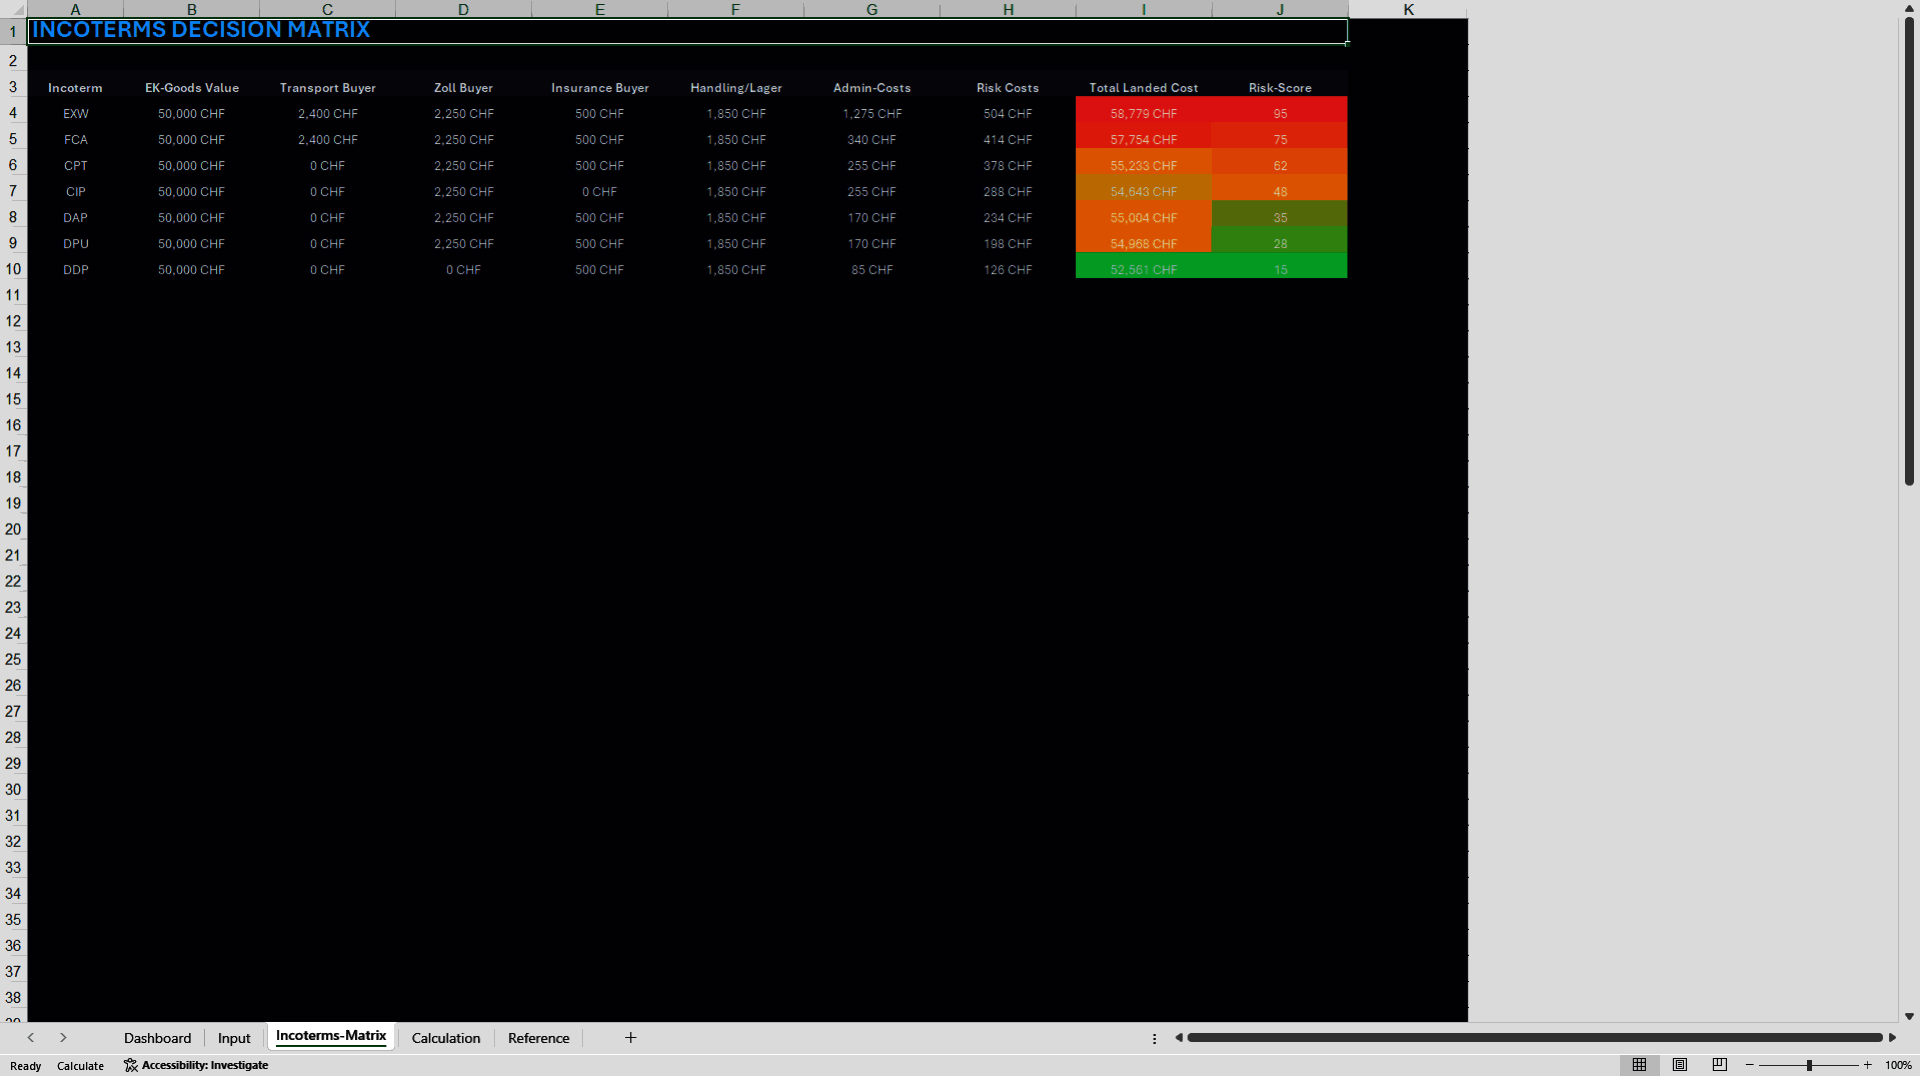Open the Reference sheet tab

click(539, 1038)
